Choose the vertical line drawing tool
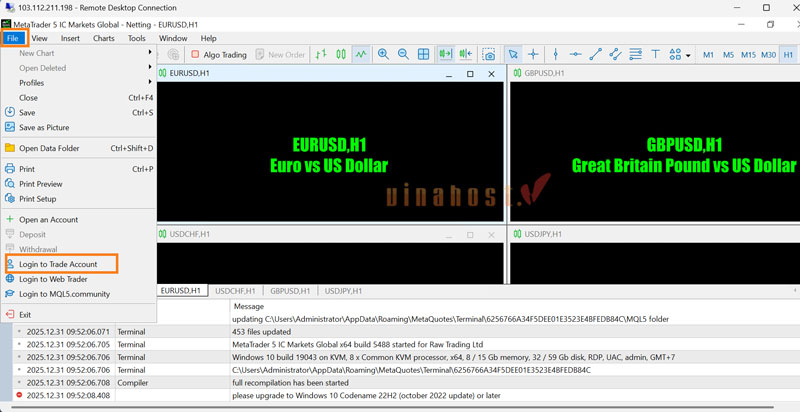This screenshot has width=800, height=412. 554,55
